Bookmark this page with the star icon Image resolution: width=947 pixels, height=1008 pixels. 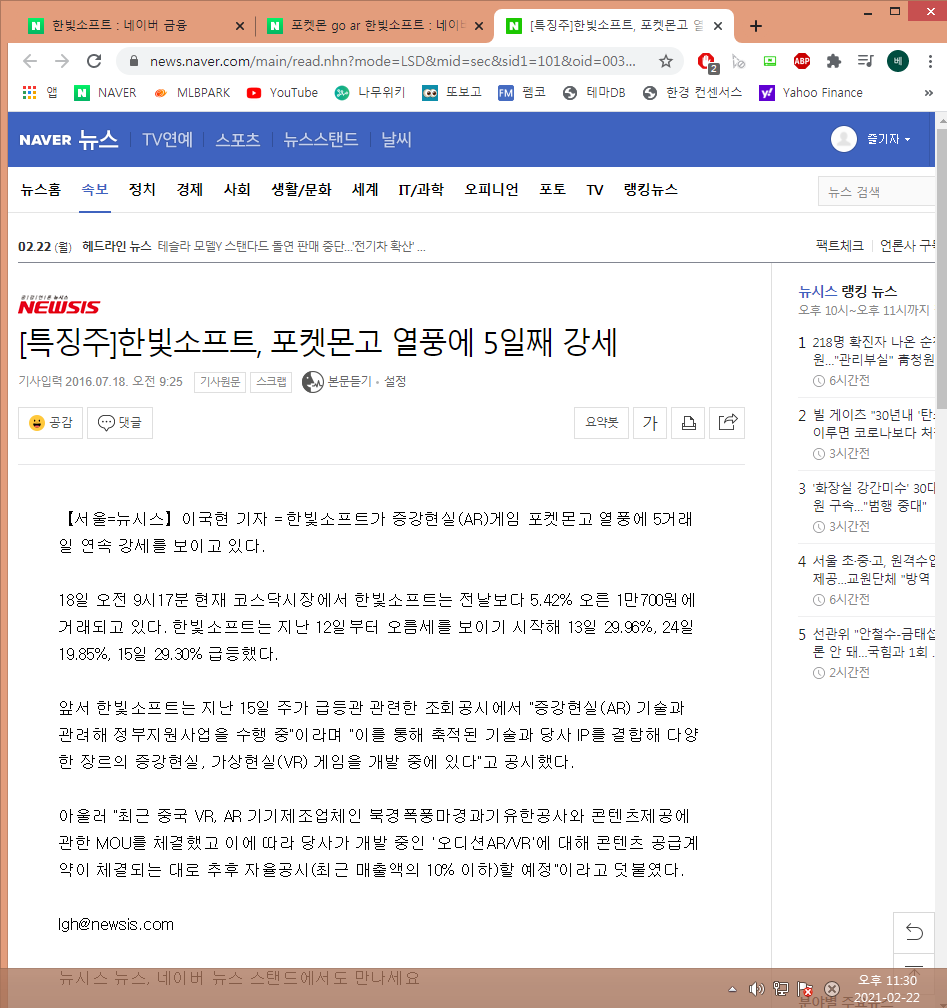point(665,61)
